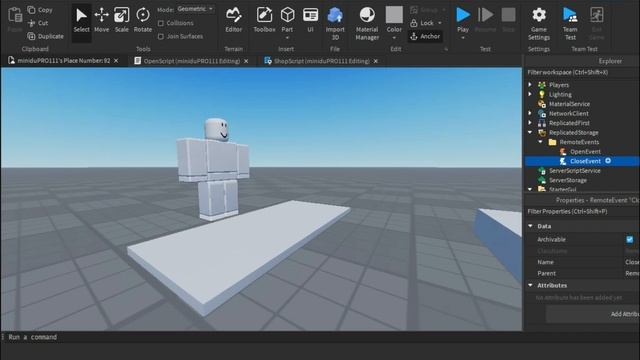This screenshot has width=640, height=360.
Task: Open the Terrain Editor
Action: (233, 20)
